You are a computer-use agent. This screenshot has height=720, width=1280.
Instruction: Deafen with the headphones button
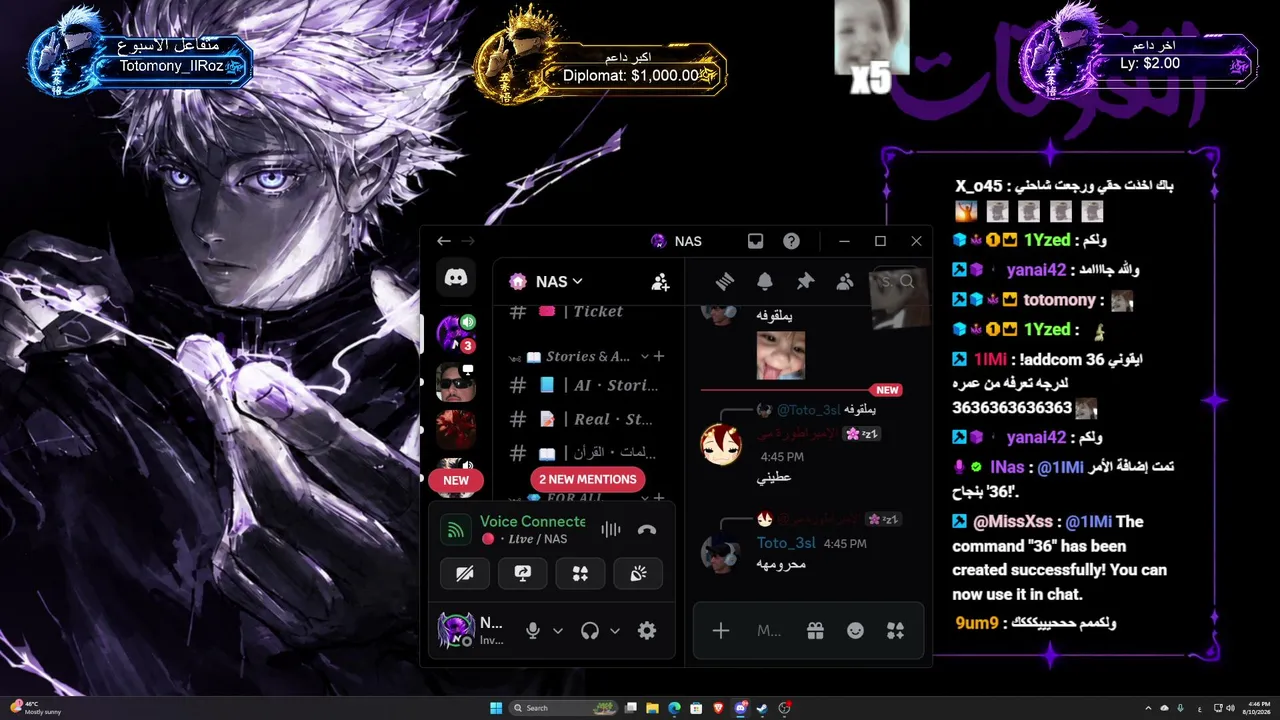click(590, 630)
